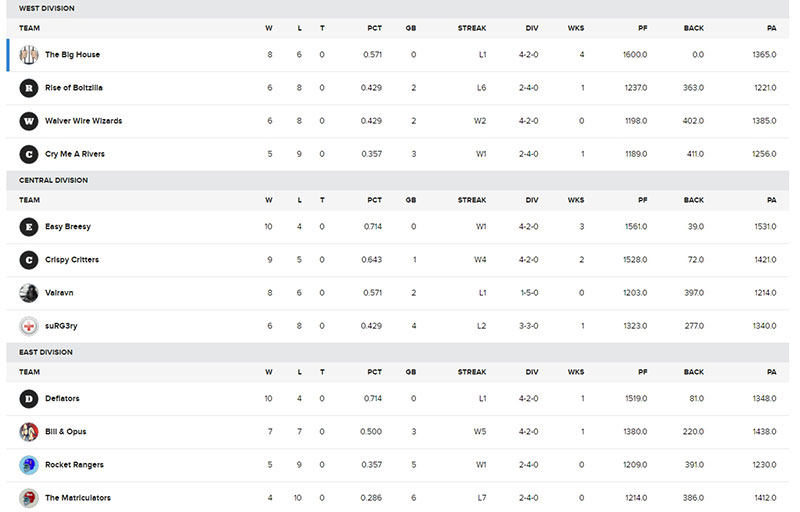Click the West Division header bar
The height and width of the screenshot is (512, 800).
(397, 9)
